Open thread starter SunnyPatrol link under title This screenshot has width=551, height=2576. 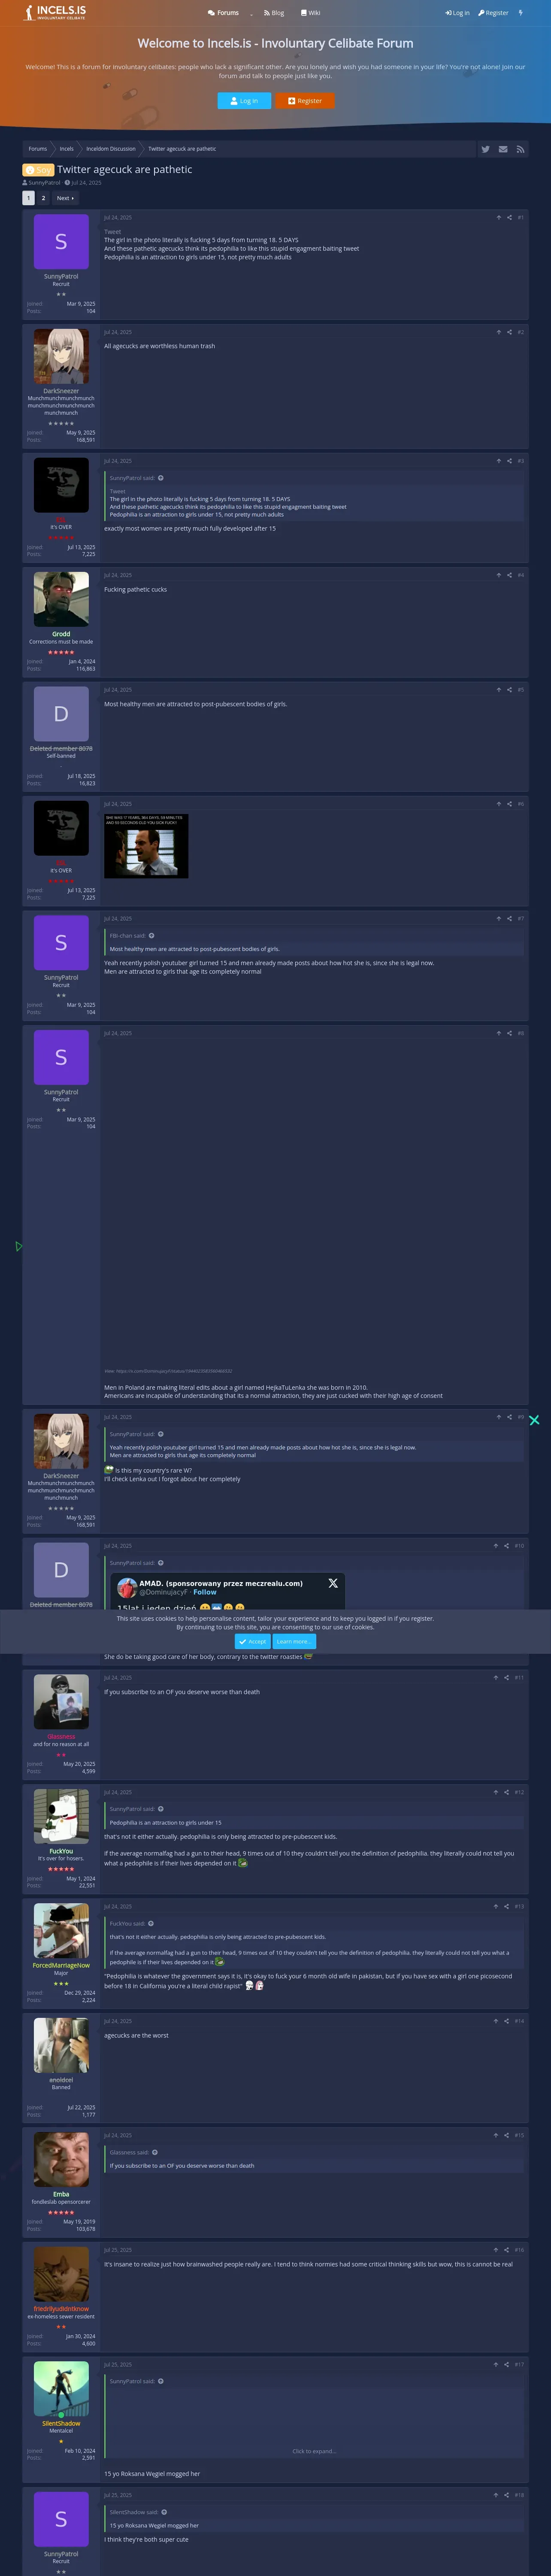(44, 183)
